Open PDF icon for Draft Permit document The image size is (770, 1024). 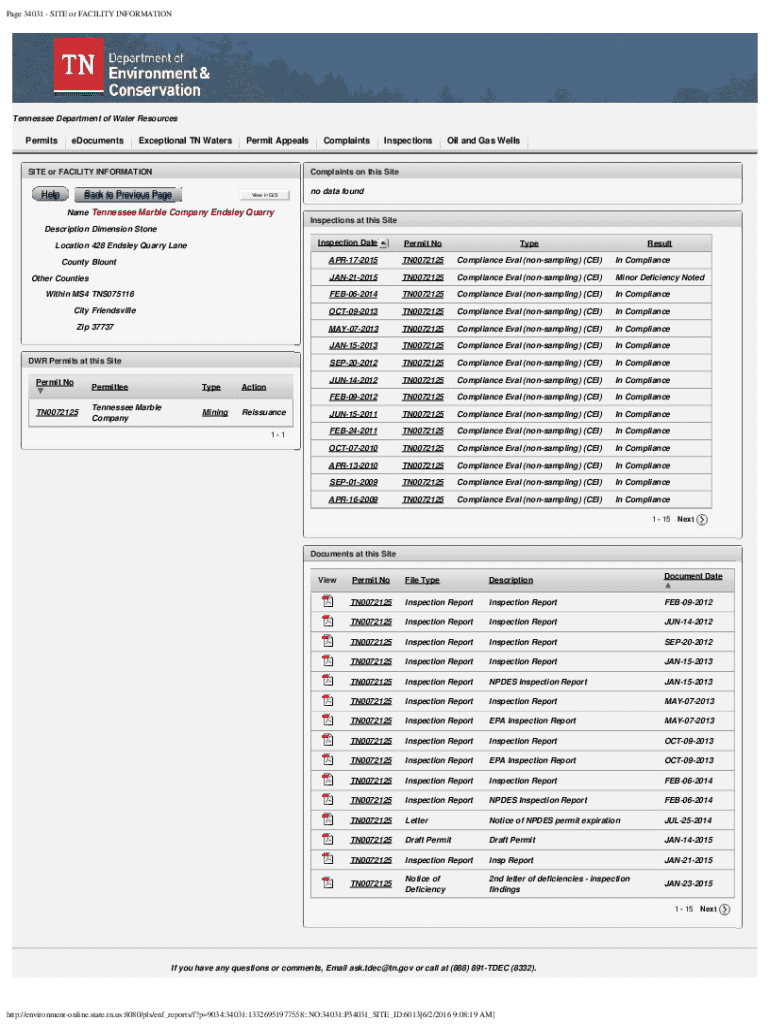(326, 840)
